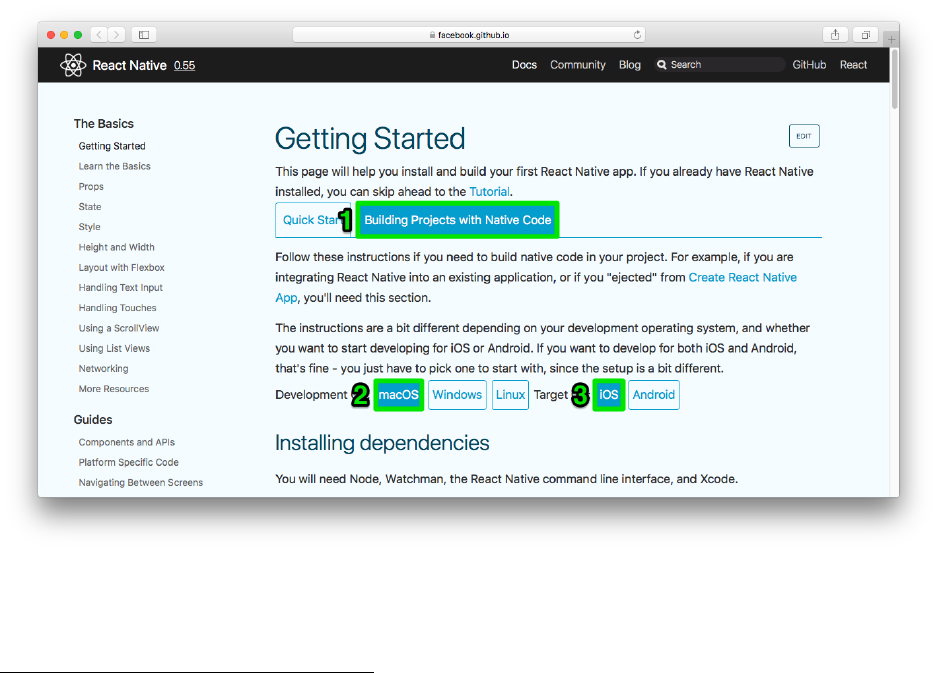937x673 pixels.
Task: Open Layout with Flexbox sidebar item
Action: pyautogui.click(x=121, y=267)
